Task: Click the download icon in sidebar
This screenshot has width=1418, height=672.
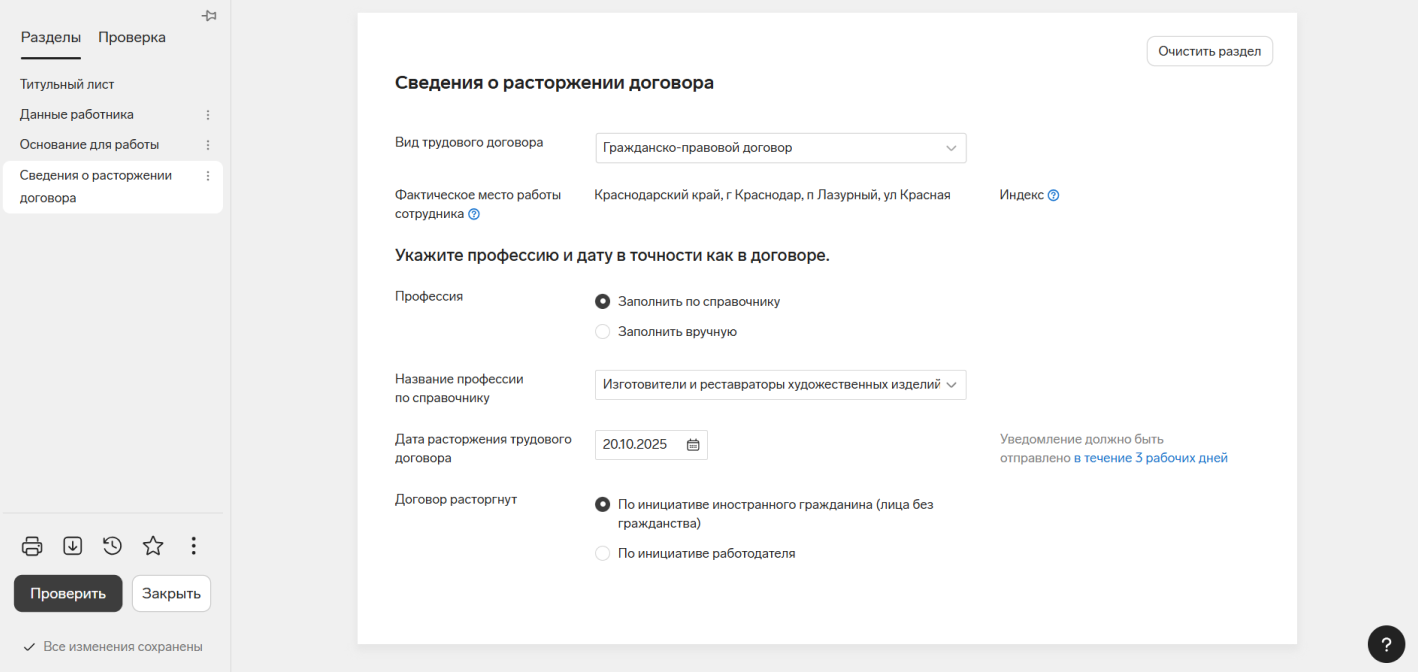Action: pyautogui.click(x=72, y=546)
